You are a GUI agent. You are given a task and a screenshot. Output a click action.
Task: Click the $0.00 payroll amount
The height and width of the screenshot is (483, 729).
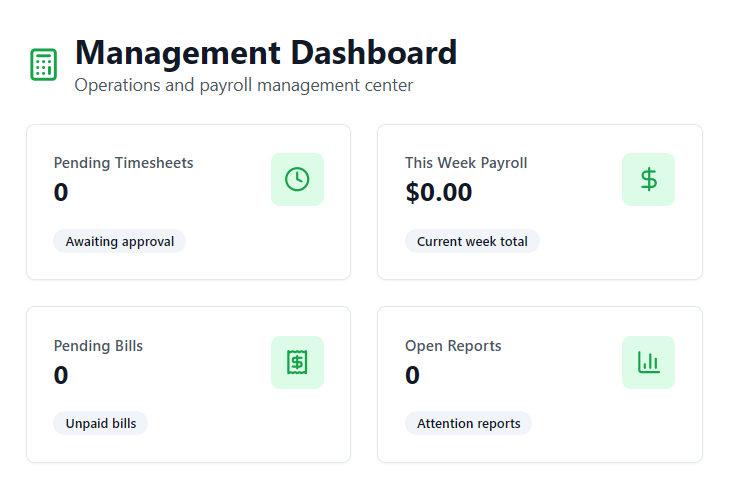point(438,192)
